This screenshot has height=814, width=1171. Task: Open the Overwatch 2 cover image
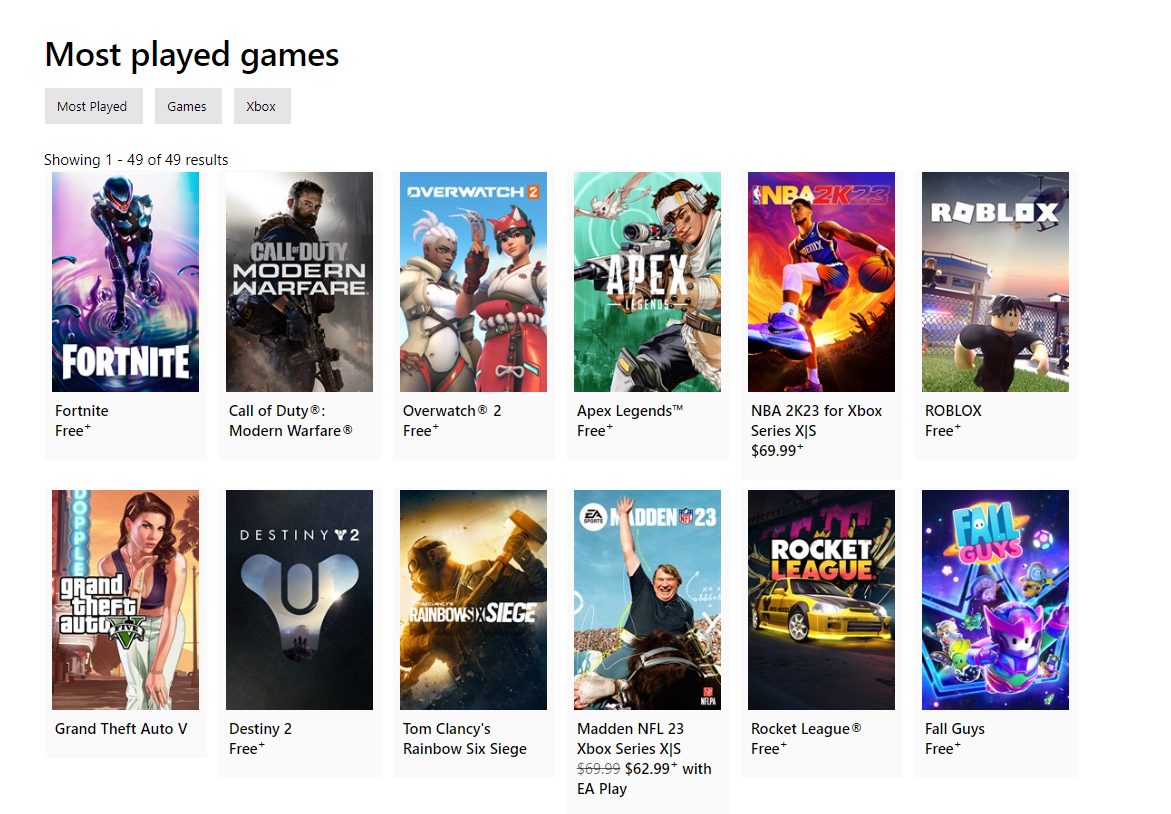pos(473,282)
